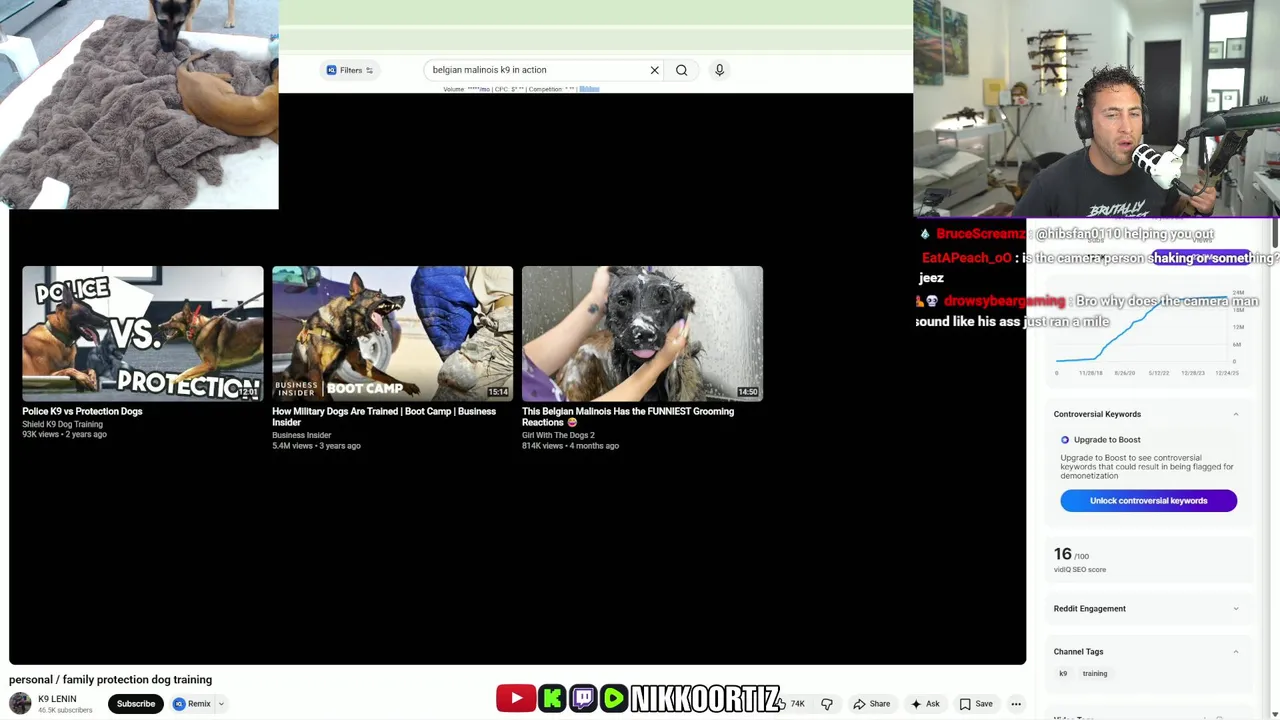Dislike the video with thumbs-down icon

pos(827,704)
